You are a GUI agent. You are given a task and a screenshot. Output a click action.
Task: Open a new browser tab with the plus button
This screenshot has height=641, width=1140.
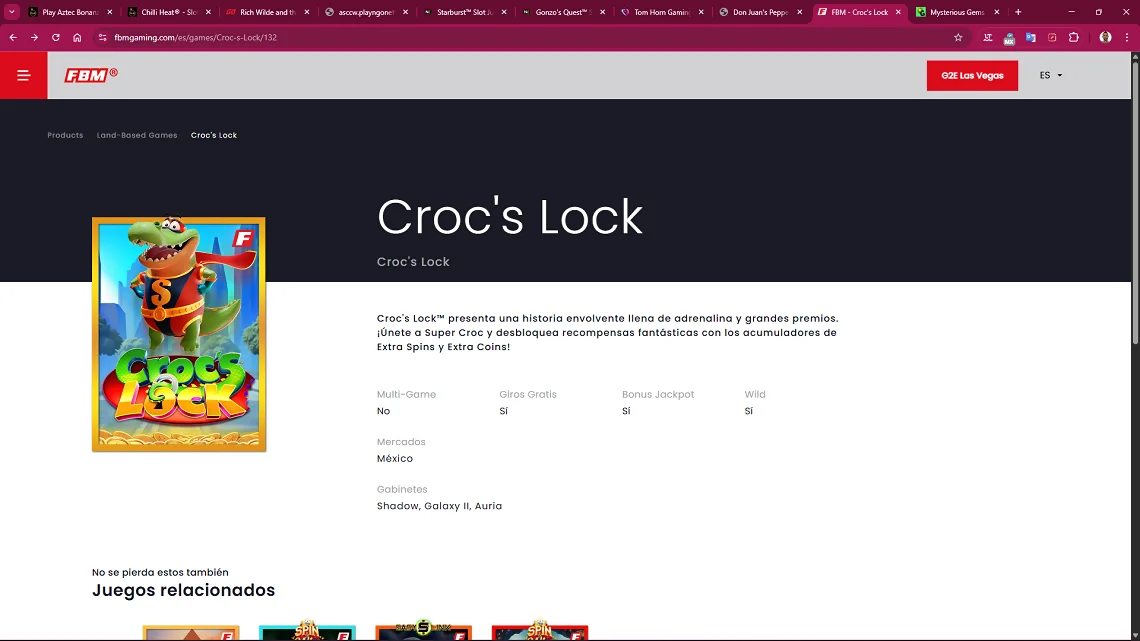point(1018,13)
